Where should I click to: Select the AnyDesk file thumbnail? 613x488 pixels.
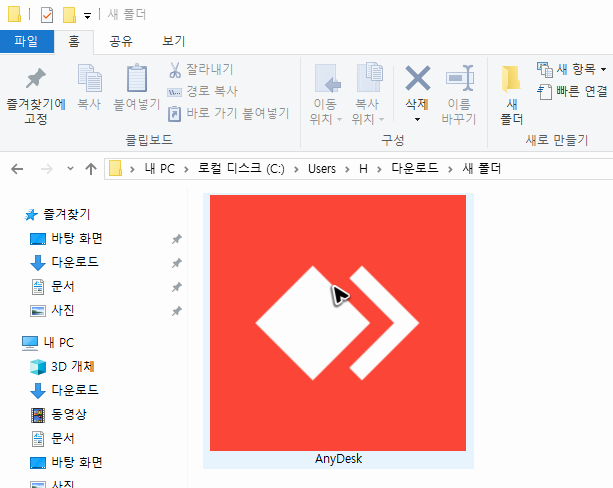338,323
